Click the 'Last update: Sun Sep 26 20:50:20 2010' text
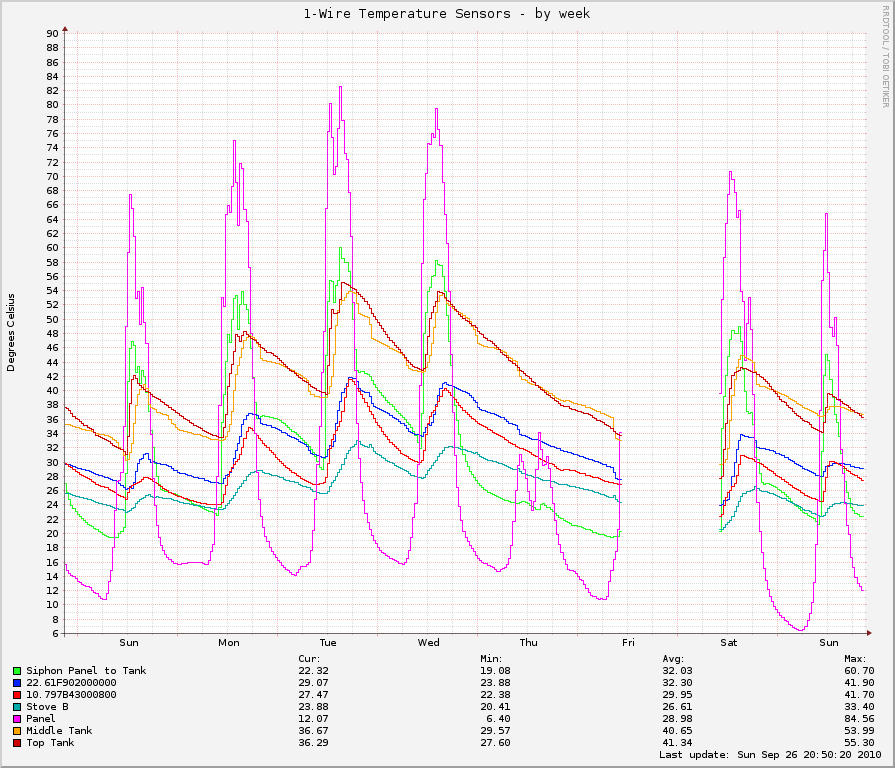 pos(771,755)
